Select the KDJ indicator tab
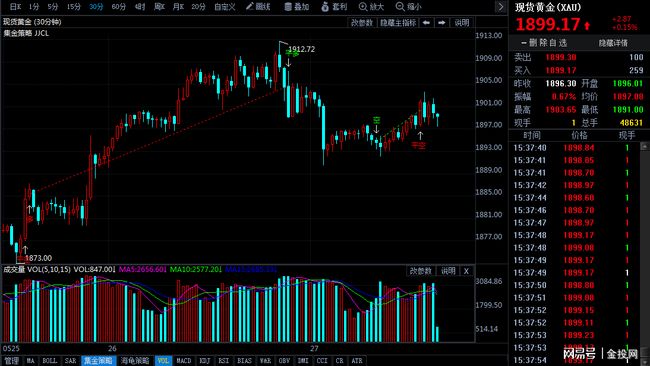The image size is (650, 366). [x=205, y=361]
